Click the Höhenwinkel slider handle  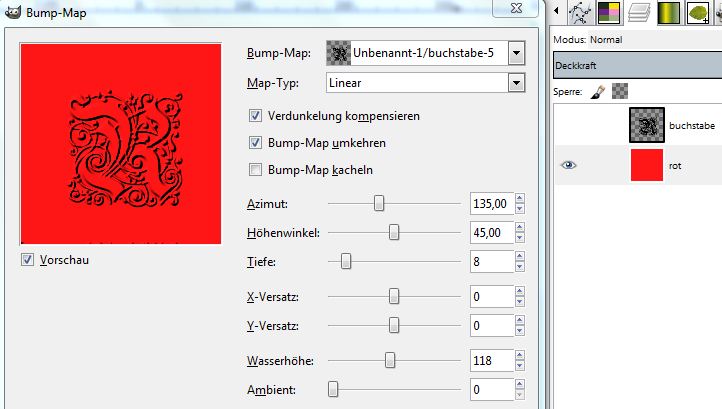pos(394,232)
